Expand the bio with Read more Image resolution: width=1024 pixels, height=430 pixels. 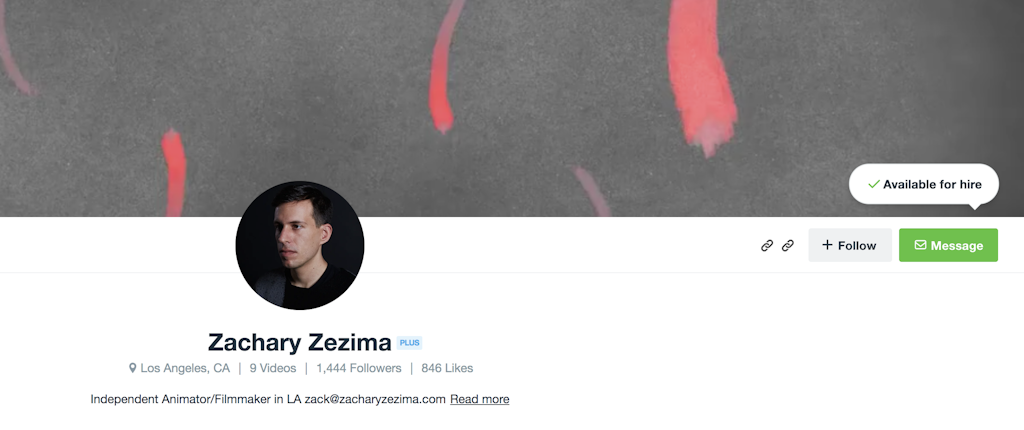tap(479, 399)
